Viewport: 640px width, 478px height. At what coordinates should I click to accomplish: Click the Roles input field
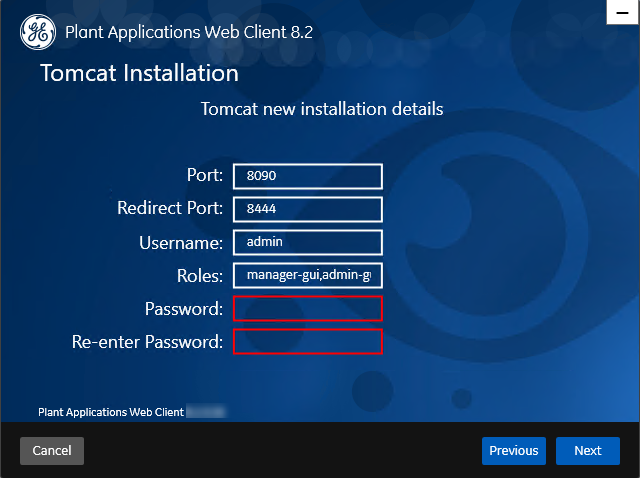(308, 276)
